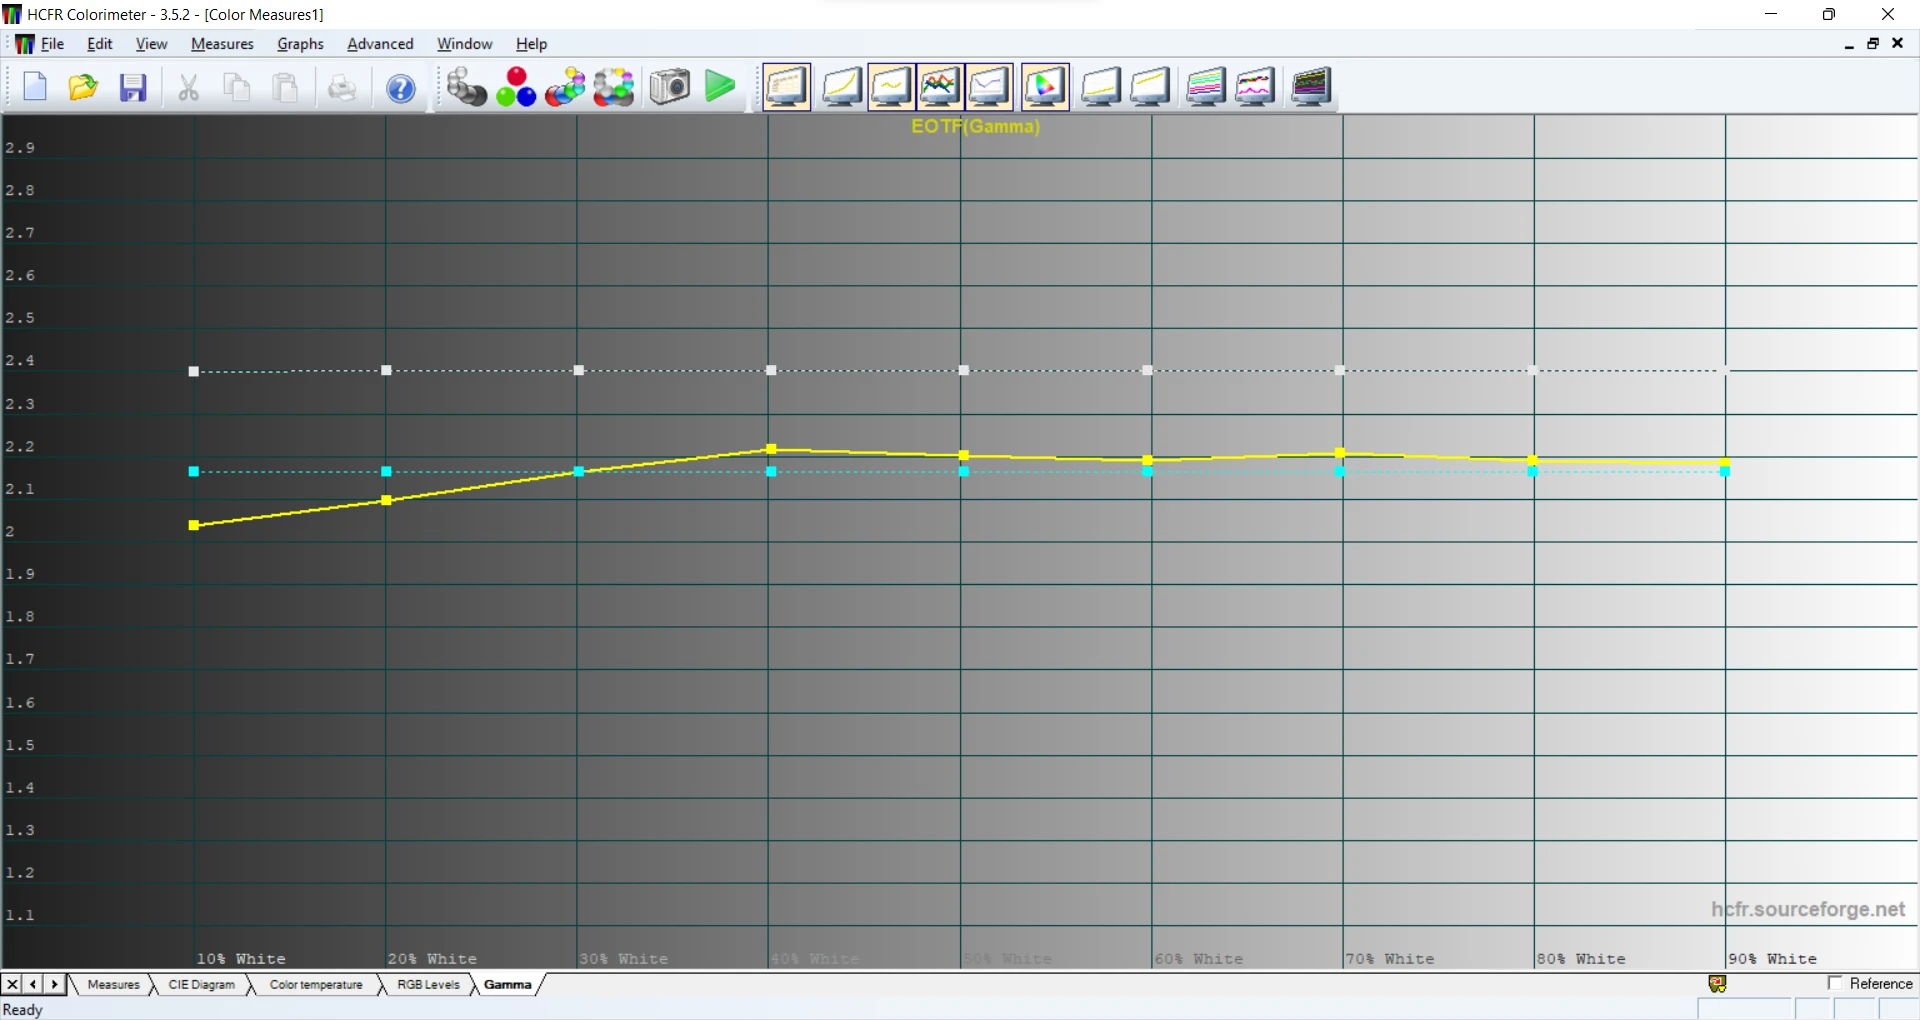Click yellow gamma point at 70% White
This screenshot has height=1020, width=1920.
pos(1340,453)
